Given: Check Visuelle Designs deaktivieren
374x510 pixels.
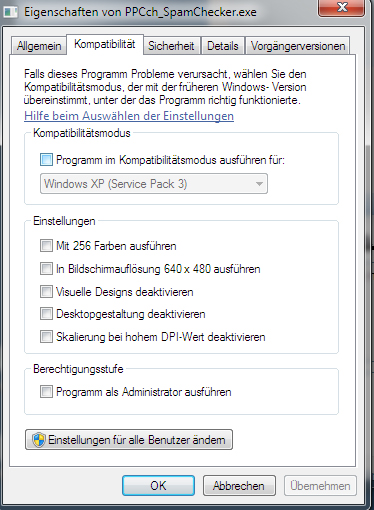Looking at the screenshot, I should point(46,292).
